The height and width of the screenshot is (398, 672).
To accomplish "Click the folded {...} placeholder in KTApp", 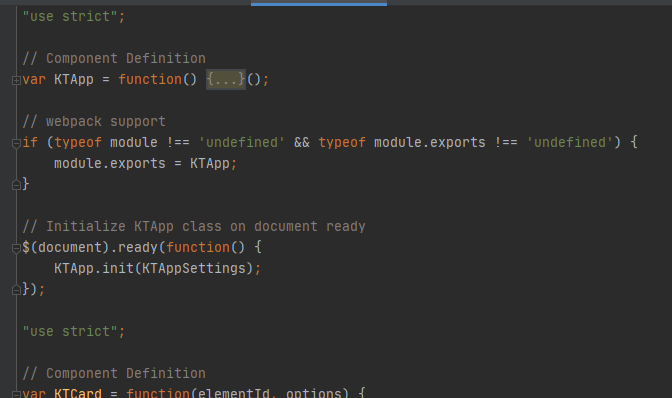I will click(226, 79).
